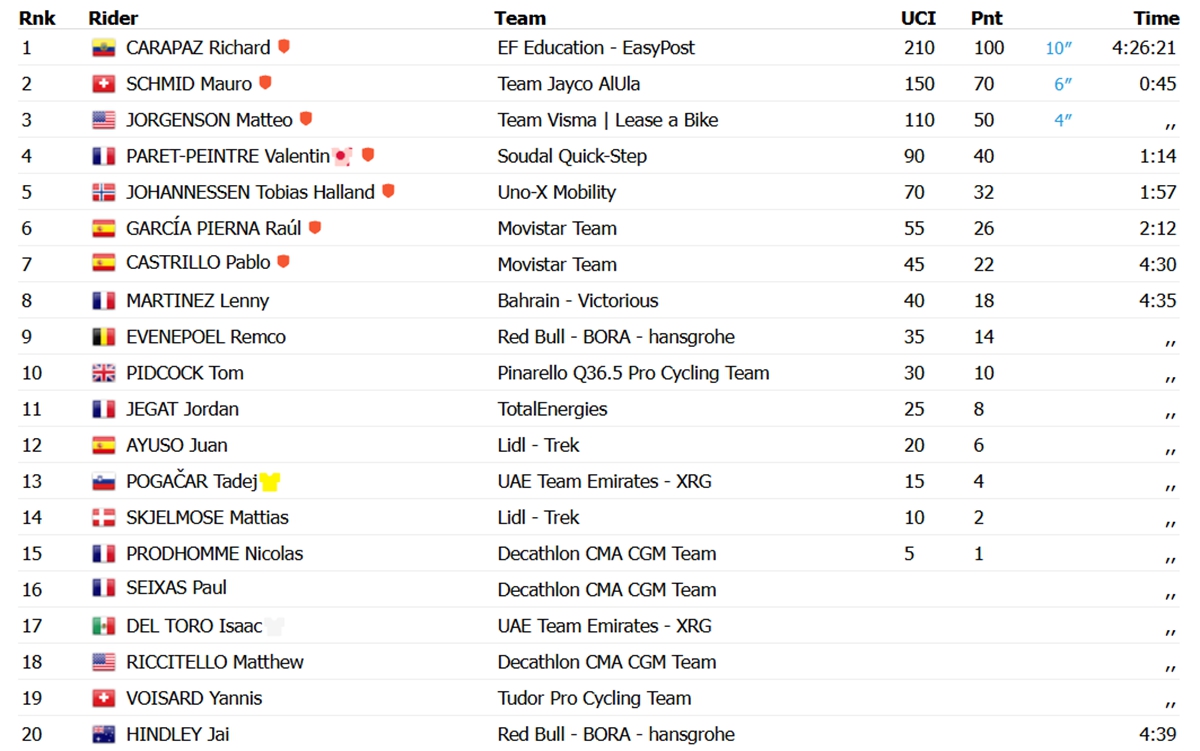Click the polka dot jersey icon by Paret-Peintre

coord(343,157)
